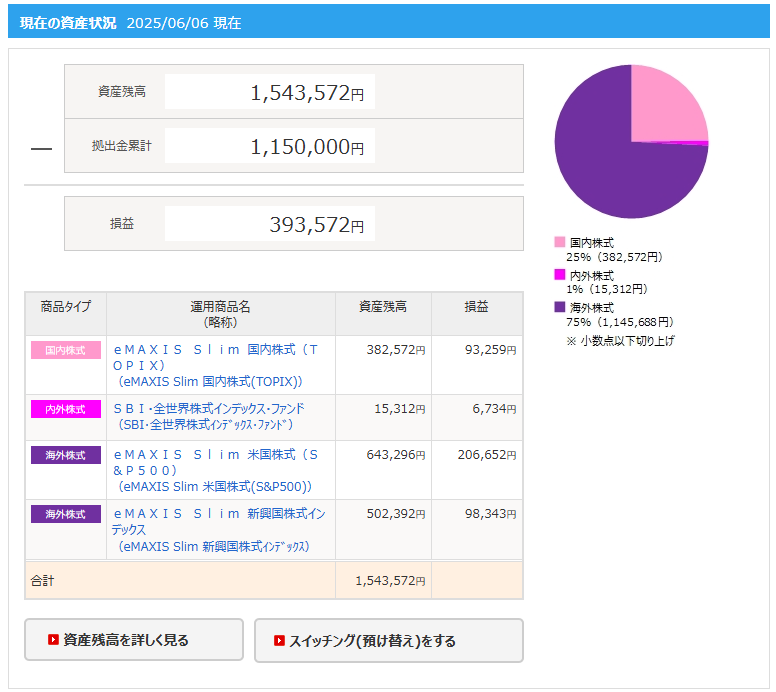Click the pink 国内株式 product type badge

(x=66, y=350)
